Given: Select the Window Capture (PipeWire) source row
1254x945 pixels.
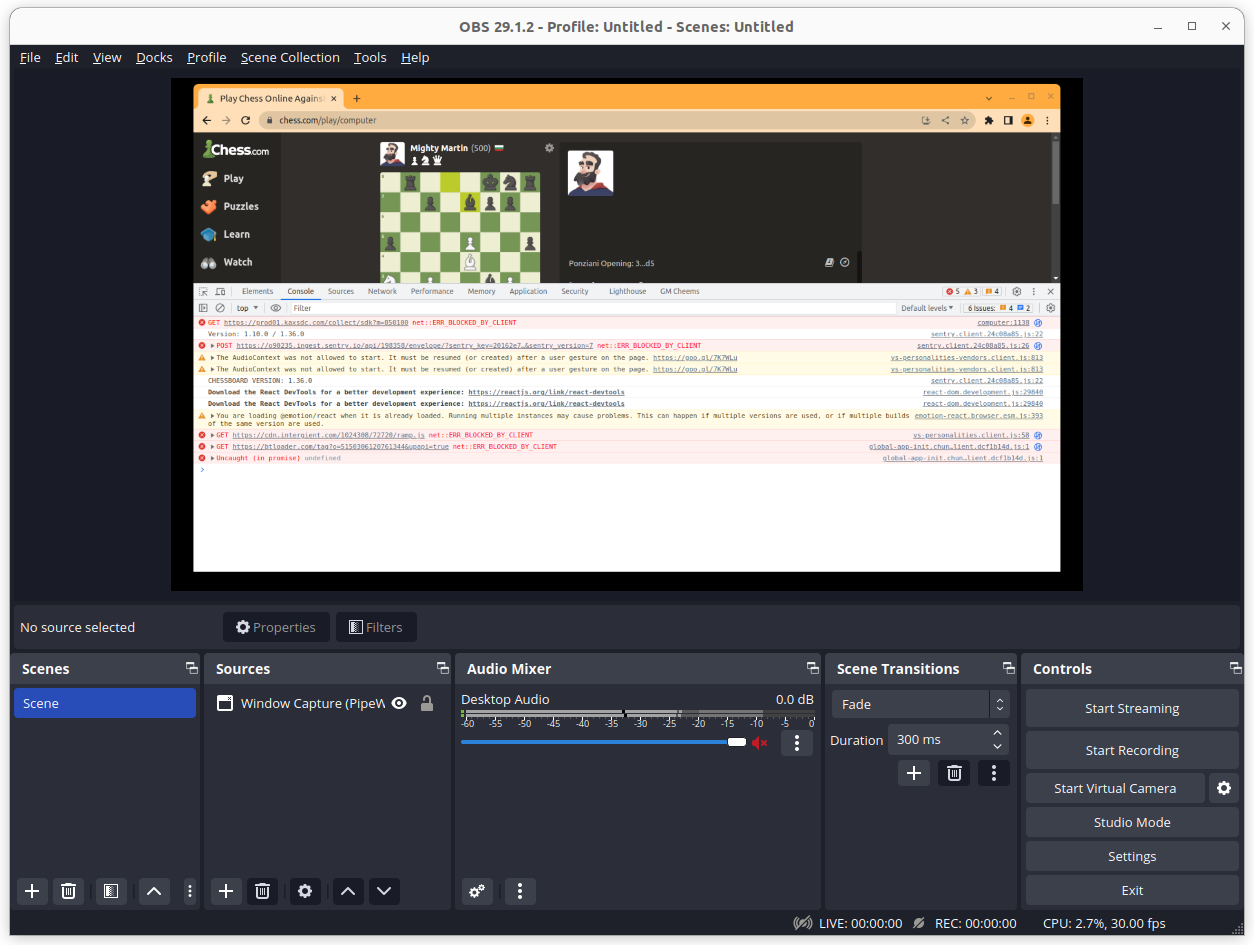Looking at the screenshot, I should click(x=327, y=703).
